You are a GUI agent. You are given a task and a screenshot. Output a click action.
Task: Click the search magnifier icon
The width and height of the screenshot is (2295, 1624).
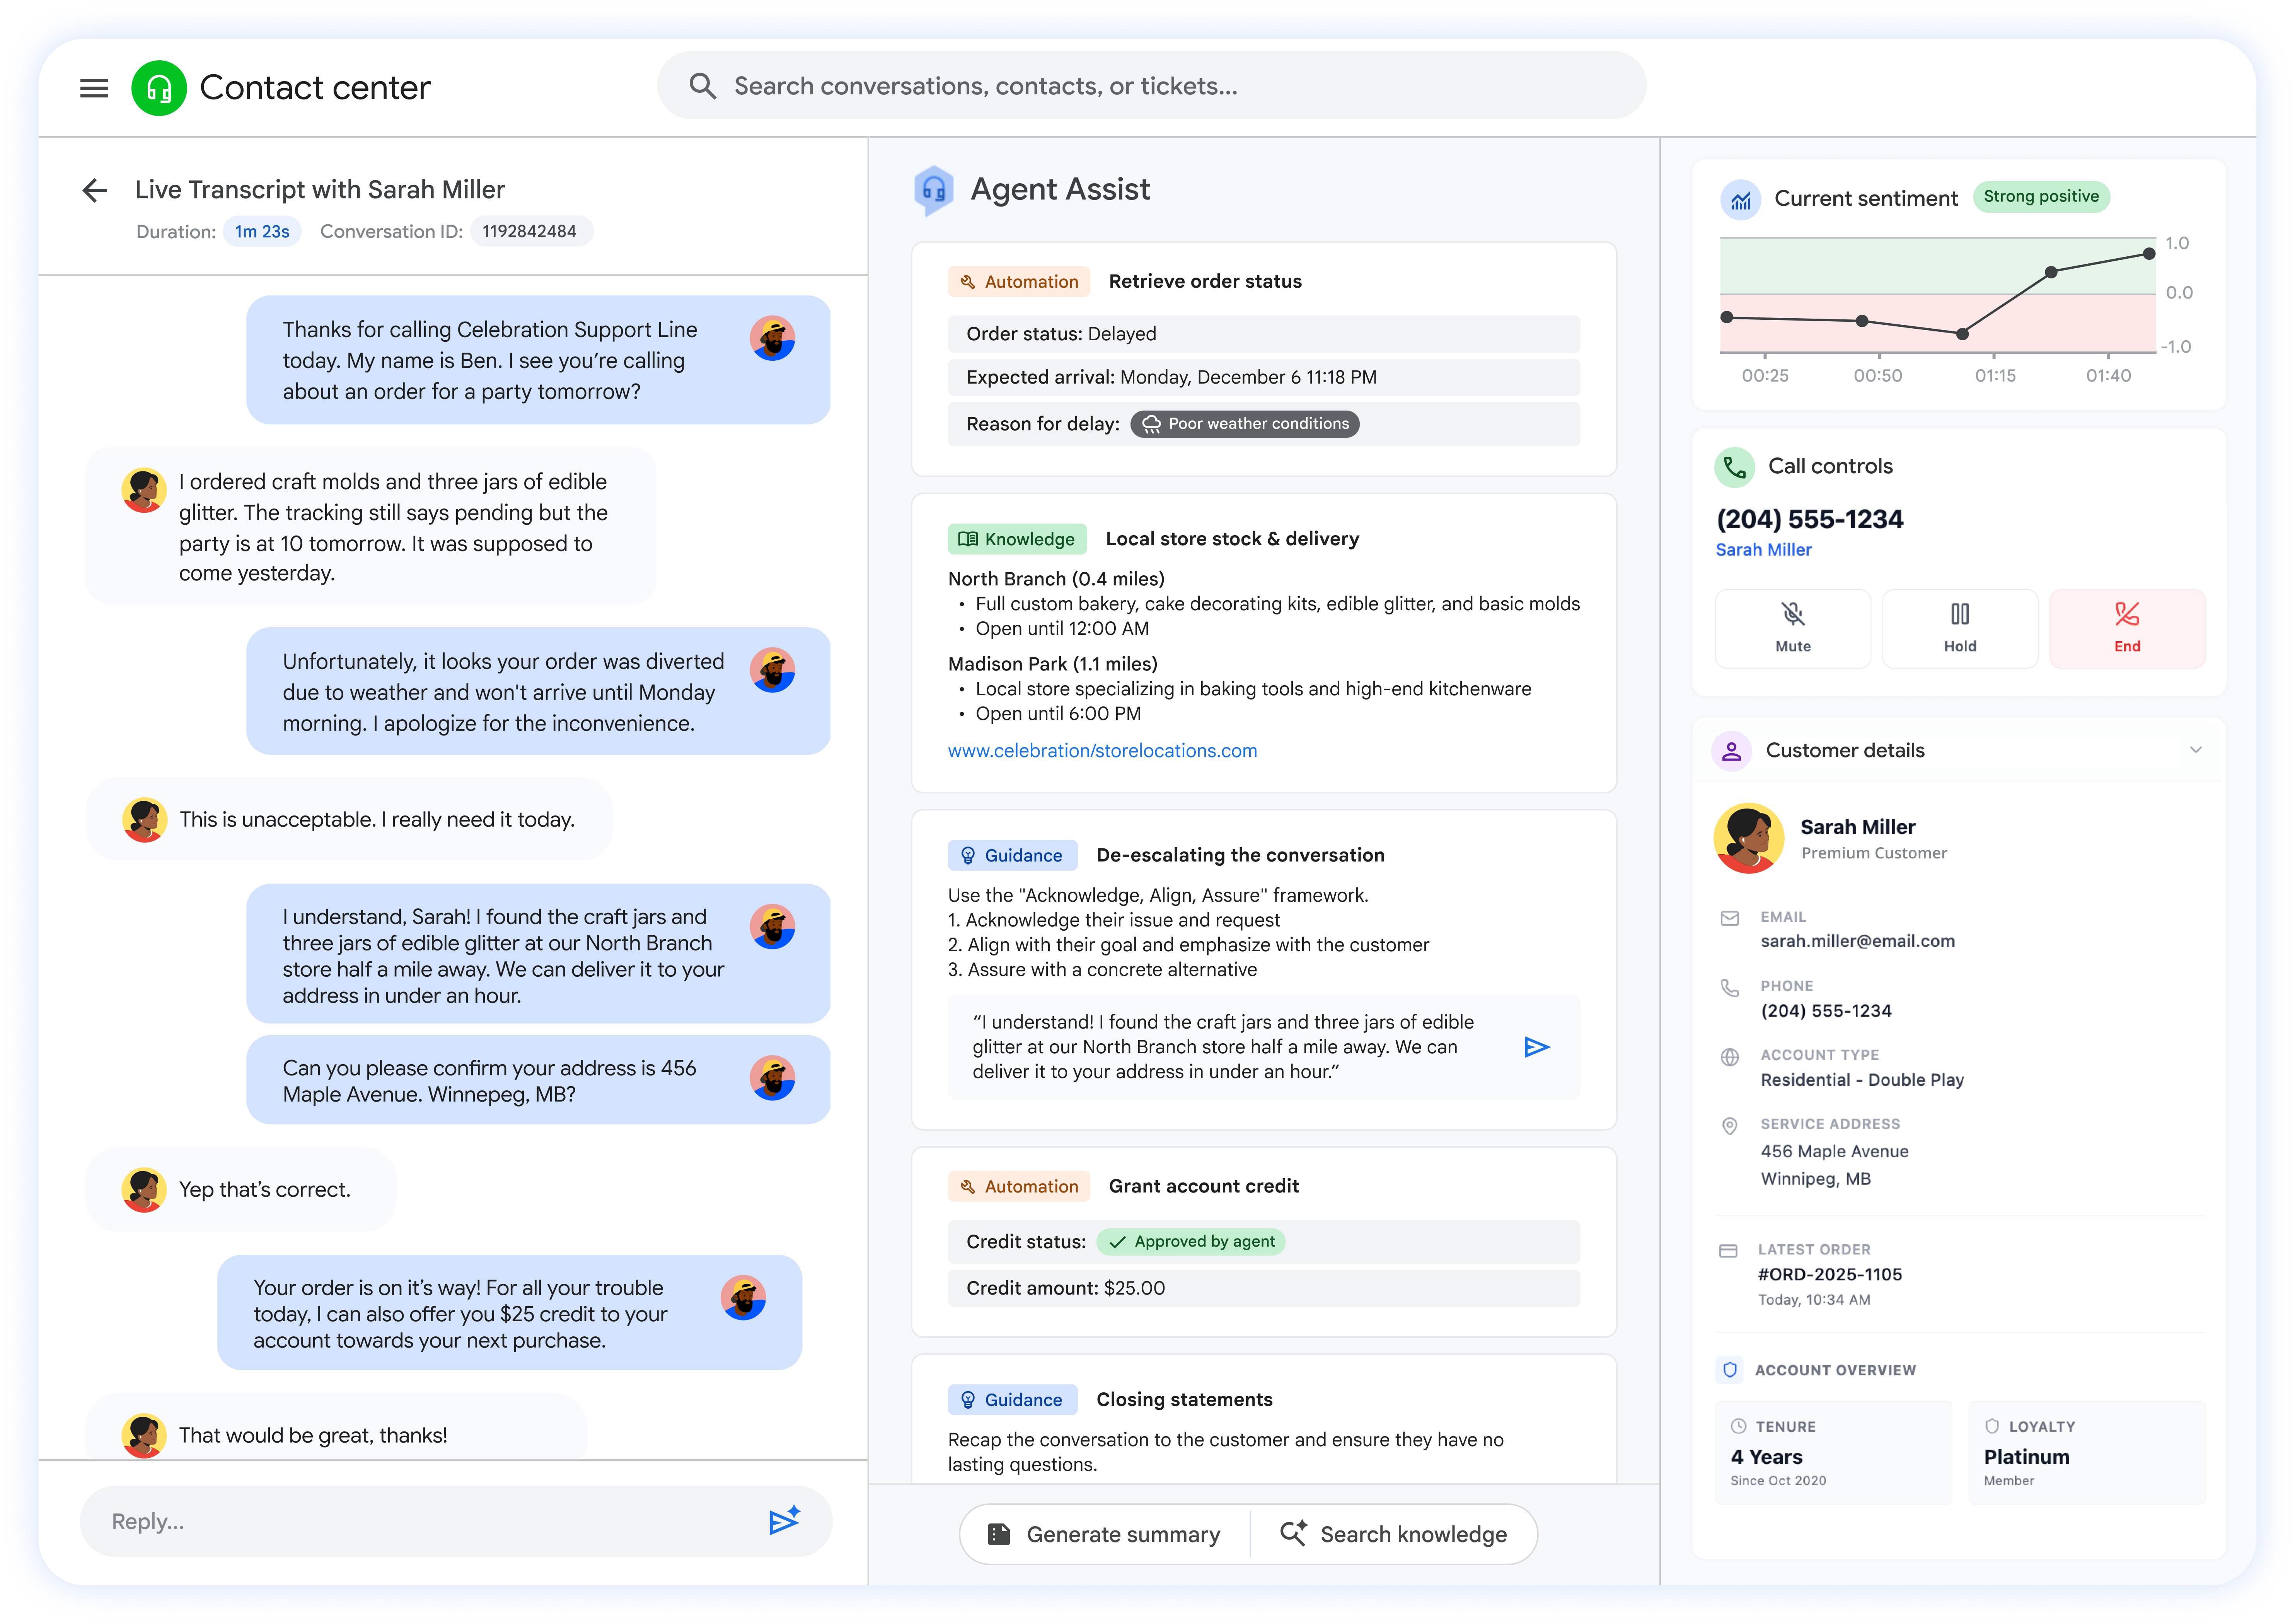(x=703, y=85)
